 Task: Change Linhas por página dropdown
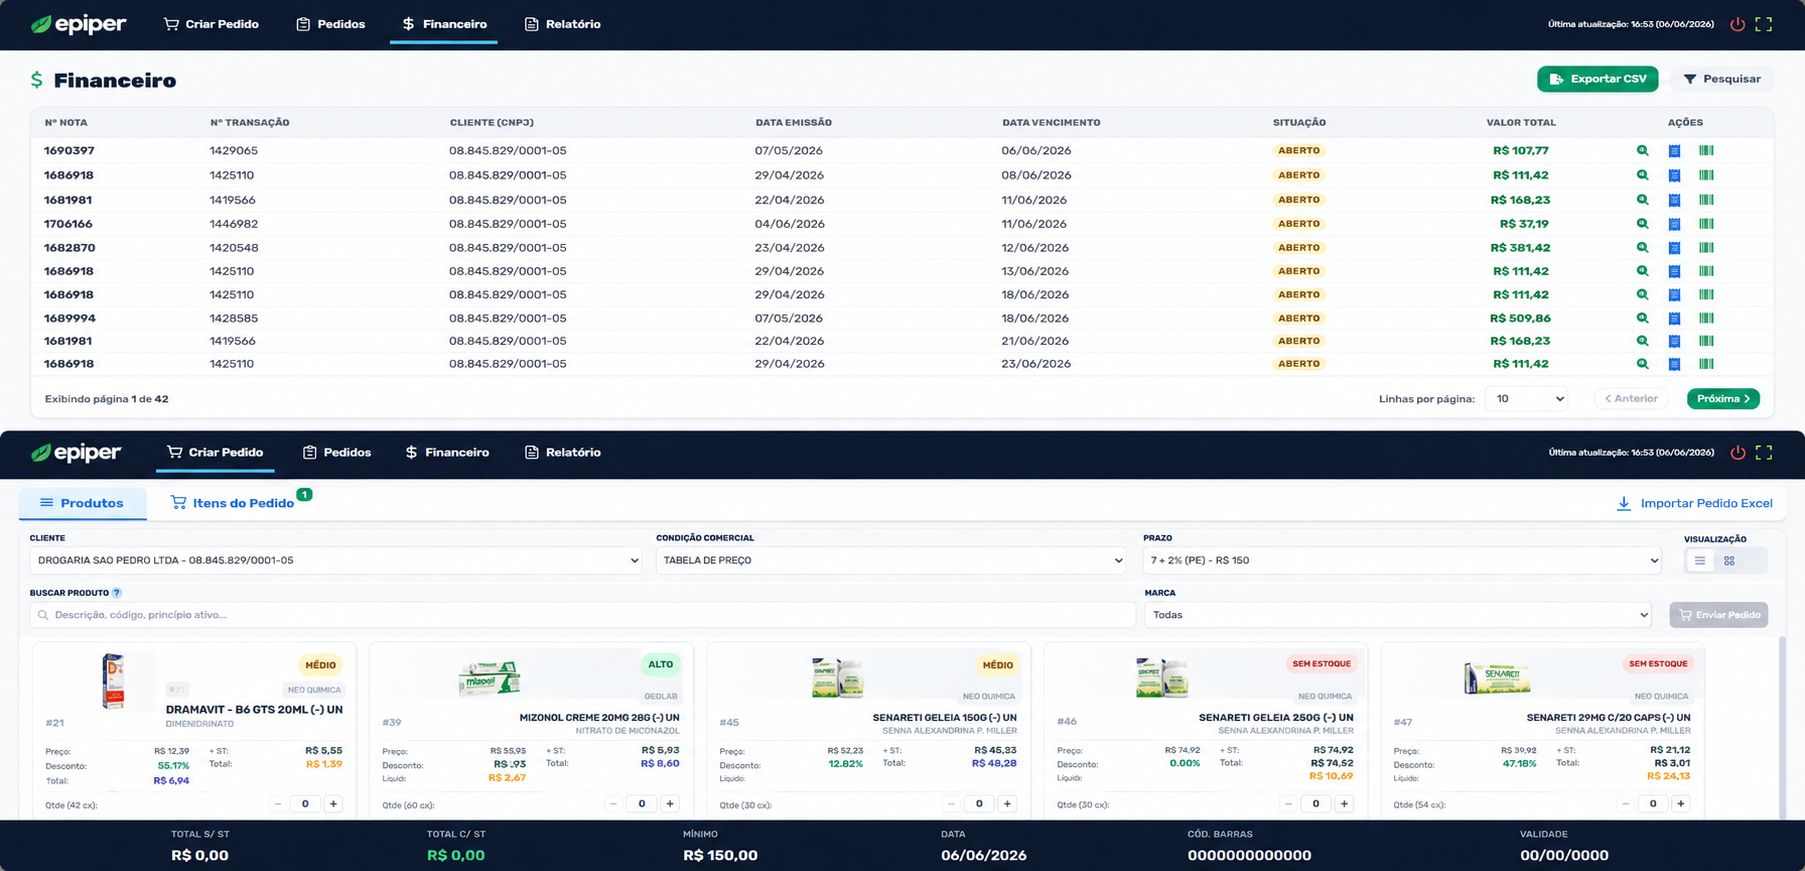(1526, 399)
